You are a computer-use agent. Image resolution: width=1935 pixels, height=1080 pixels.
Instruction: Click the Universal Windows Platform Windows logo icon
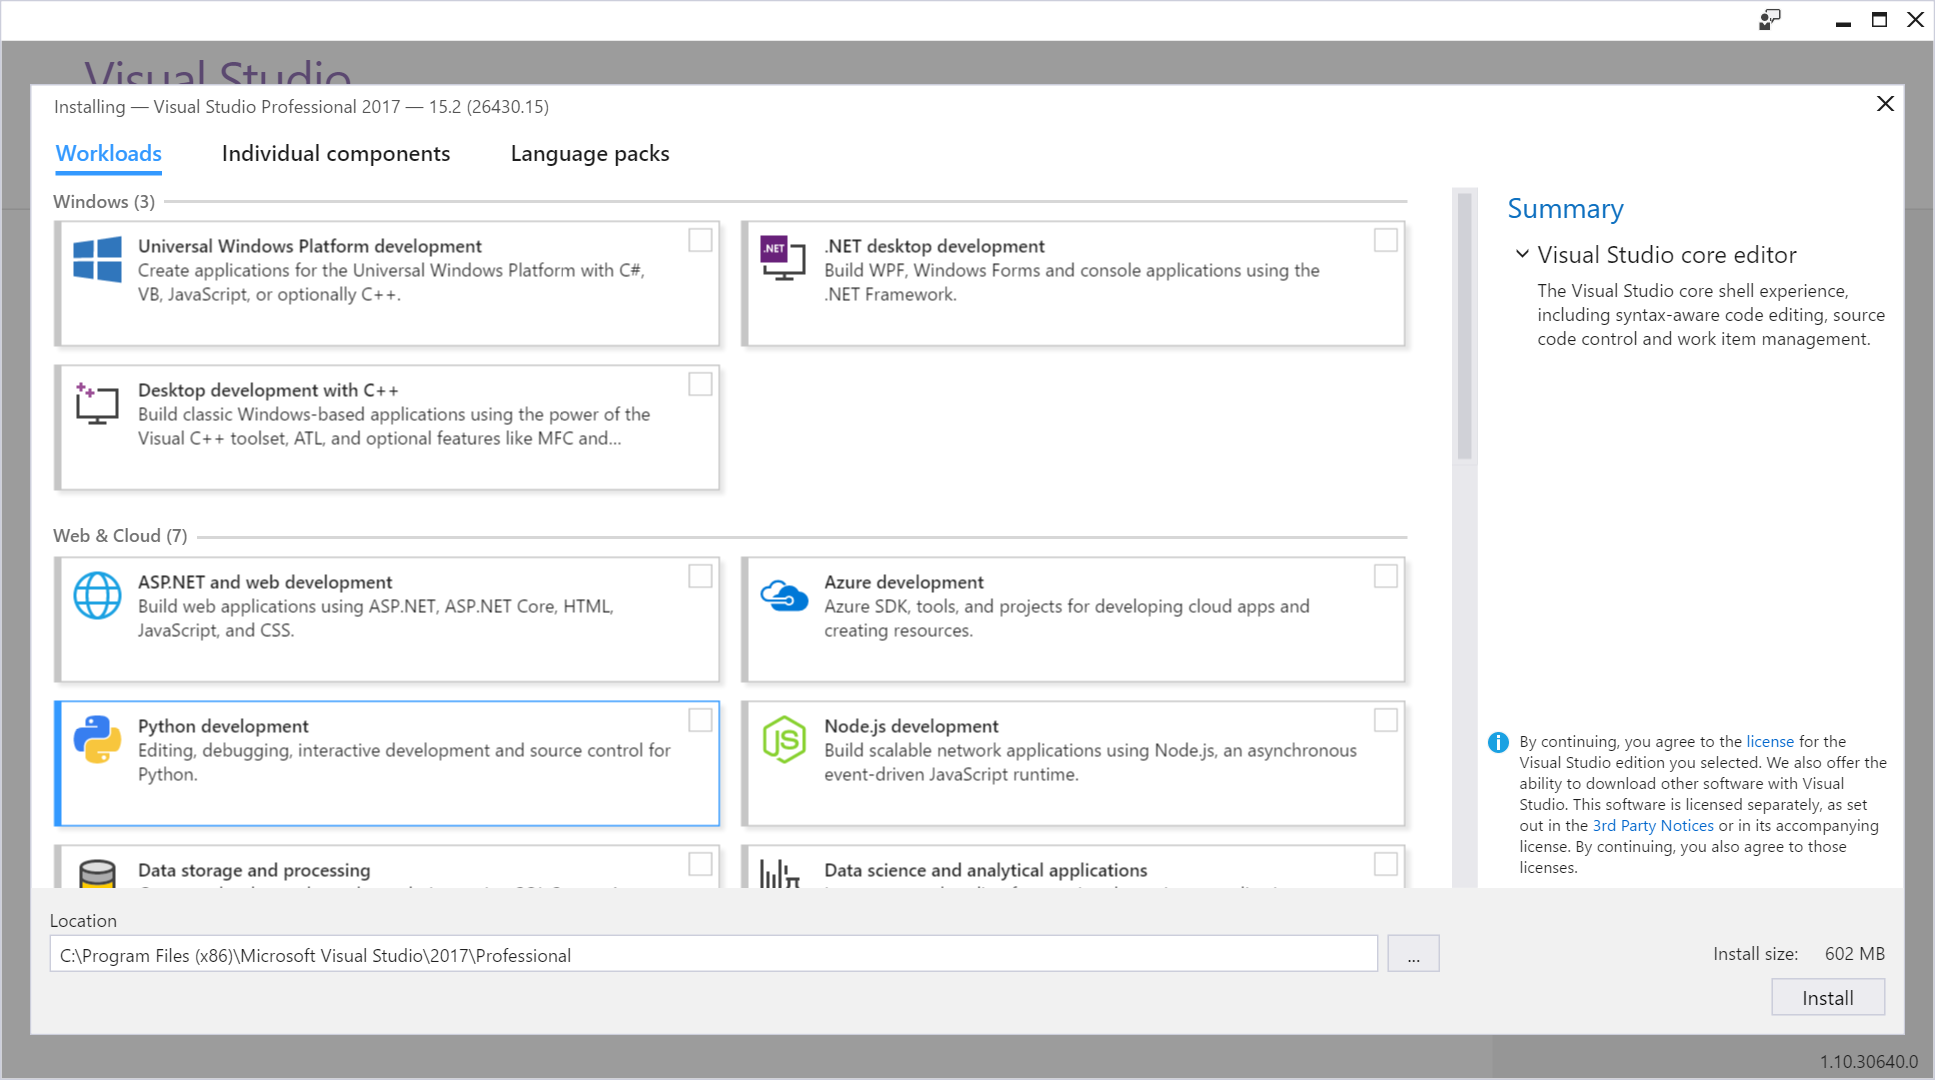point(97,259)
